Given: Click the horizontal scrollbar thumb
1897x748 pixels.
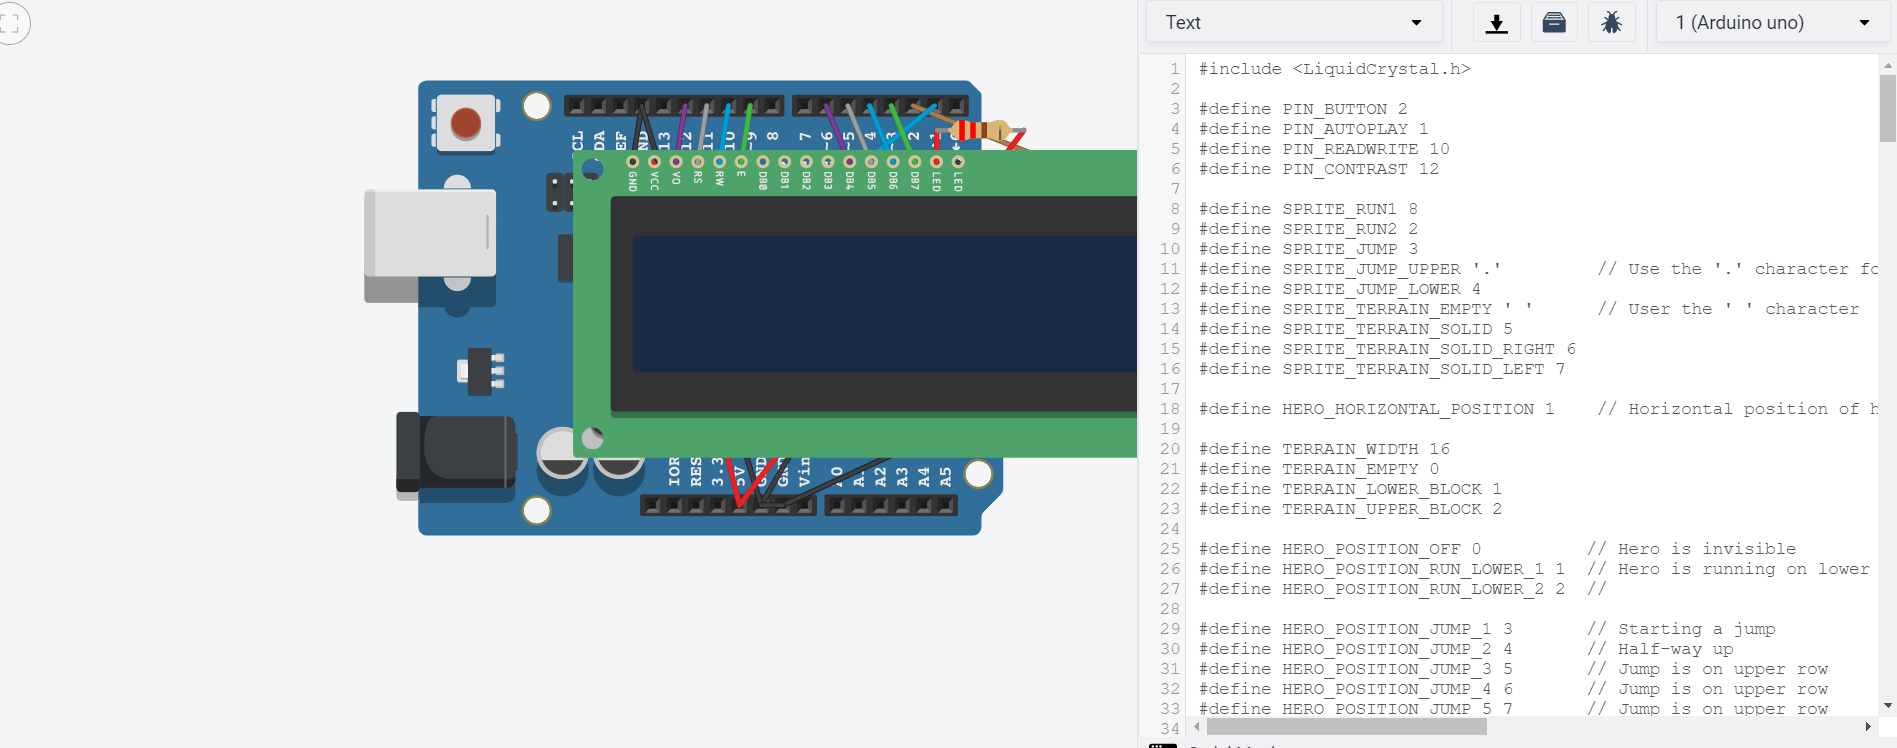Looking at the screenshot, I should pos(1347,727).
